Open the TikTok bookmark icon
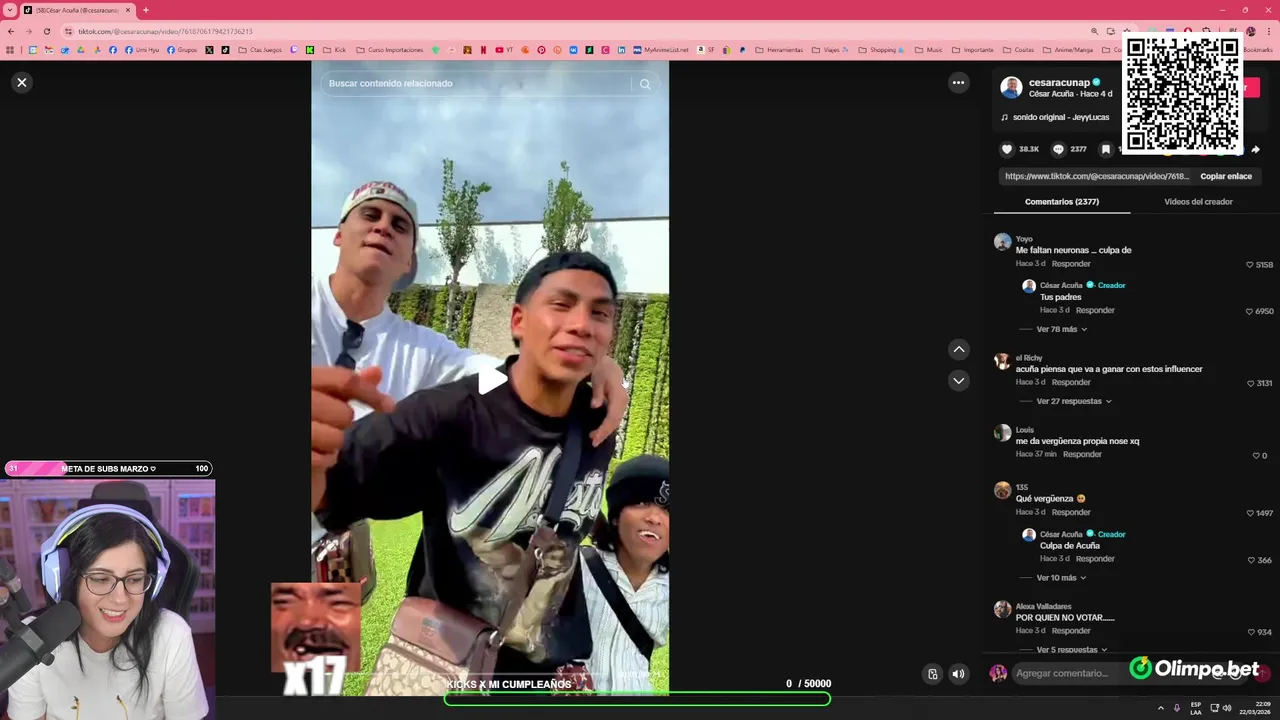 coord(225,50)
